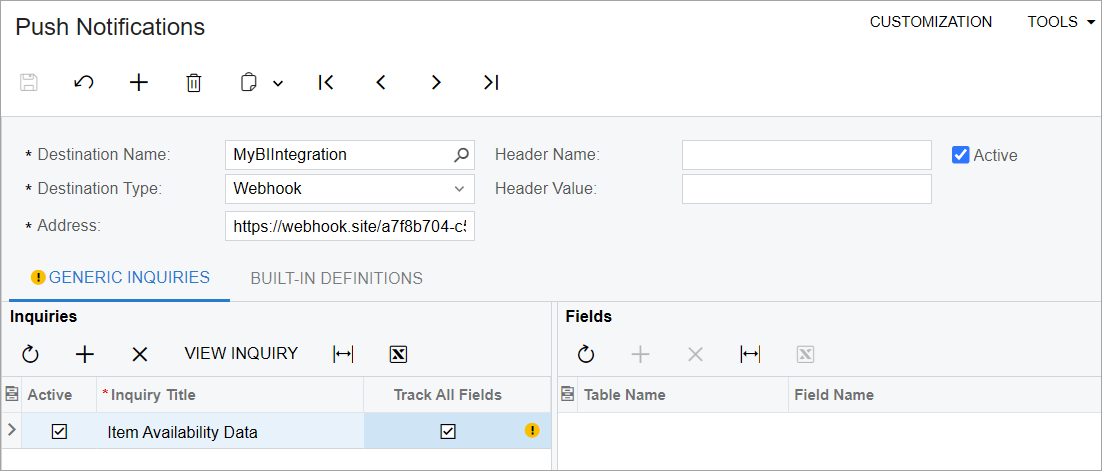1102x471 pixels.
Task: Switch to the Built-In Definitions tab
Action: [x=336, y=278]
